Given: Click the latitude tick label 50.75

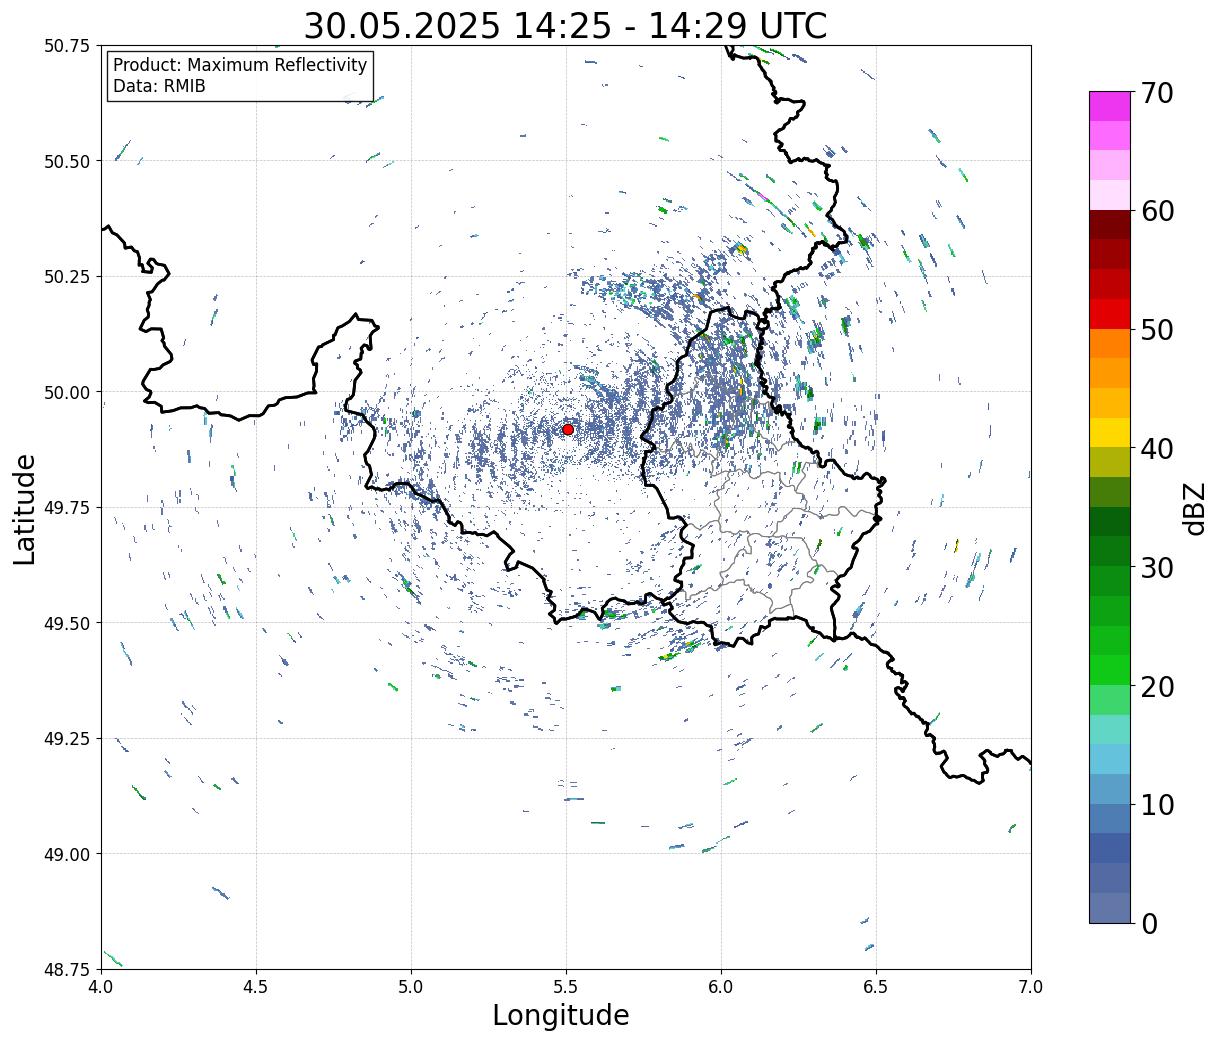Looking at the screenshot, I should pyautogui.click(x=67, y=46).
